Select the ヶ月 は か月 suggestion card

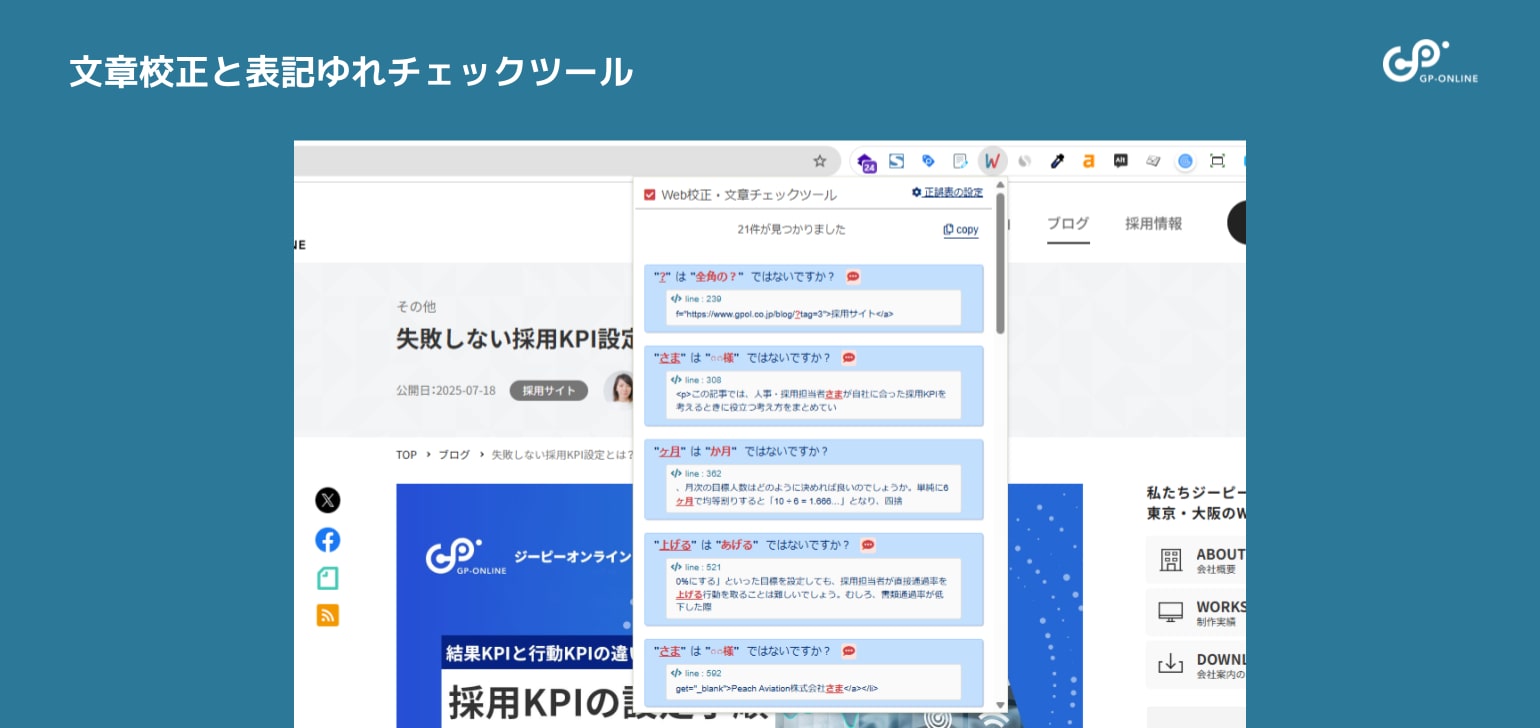pos(813,479)
